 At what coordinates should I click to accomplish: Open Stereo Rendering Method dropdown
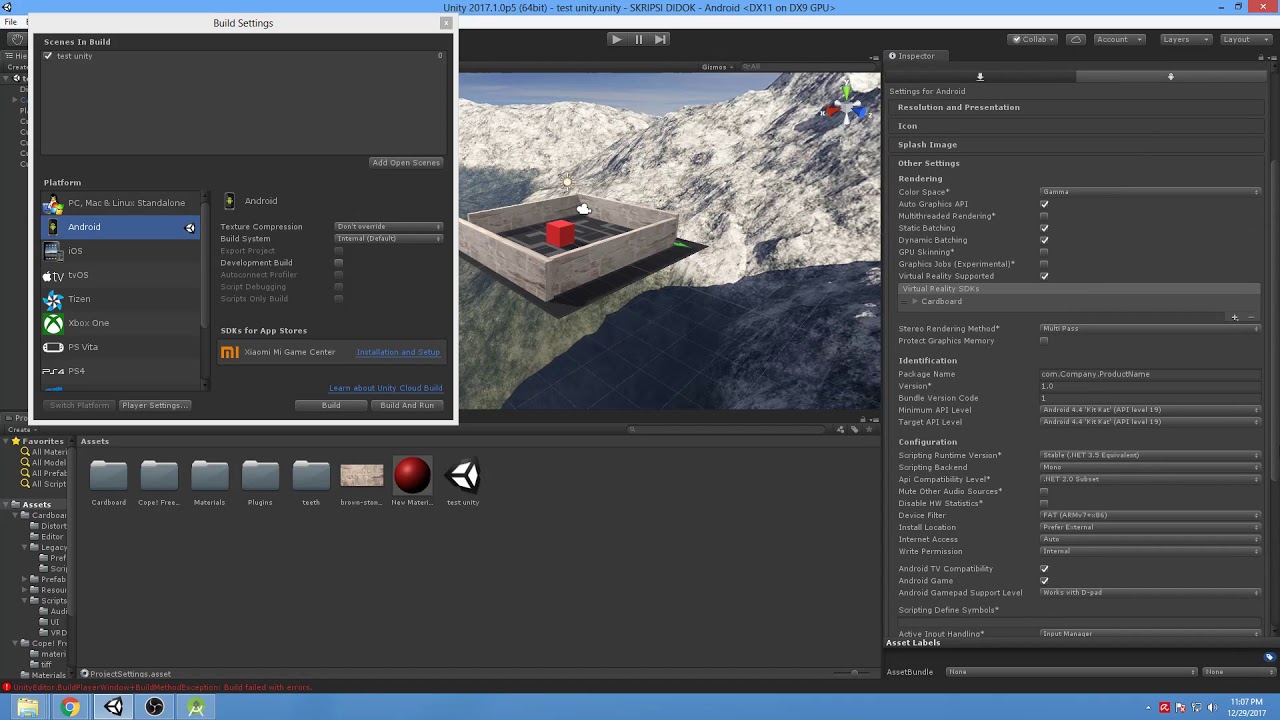point(1151,329)
